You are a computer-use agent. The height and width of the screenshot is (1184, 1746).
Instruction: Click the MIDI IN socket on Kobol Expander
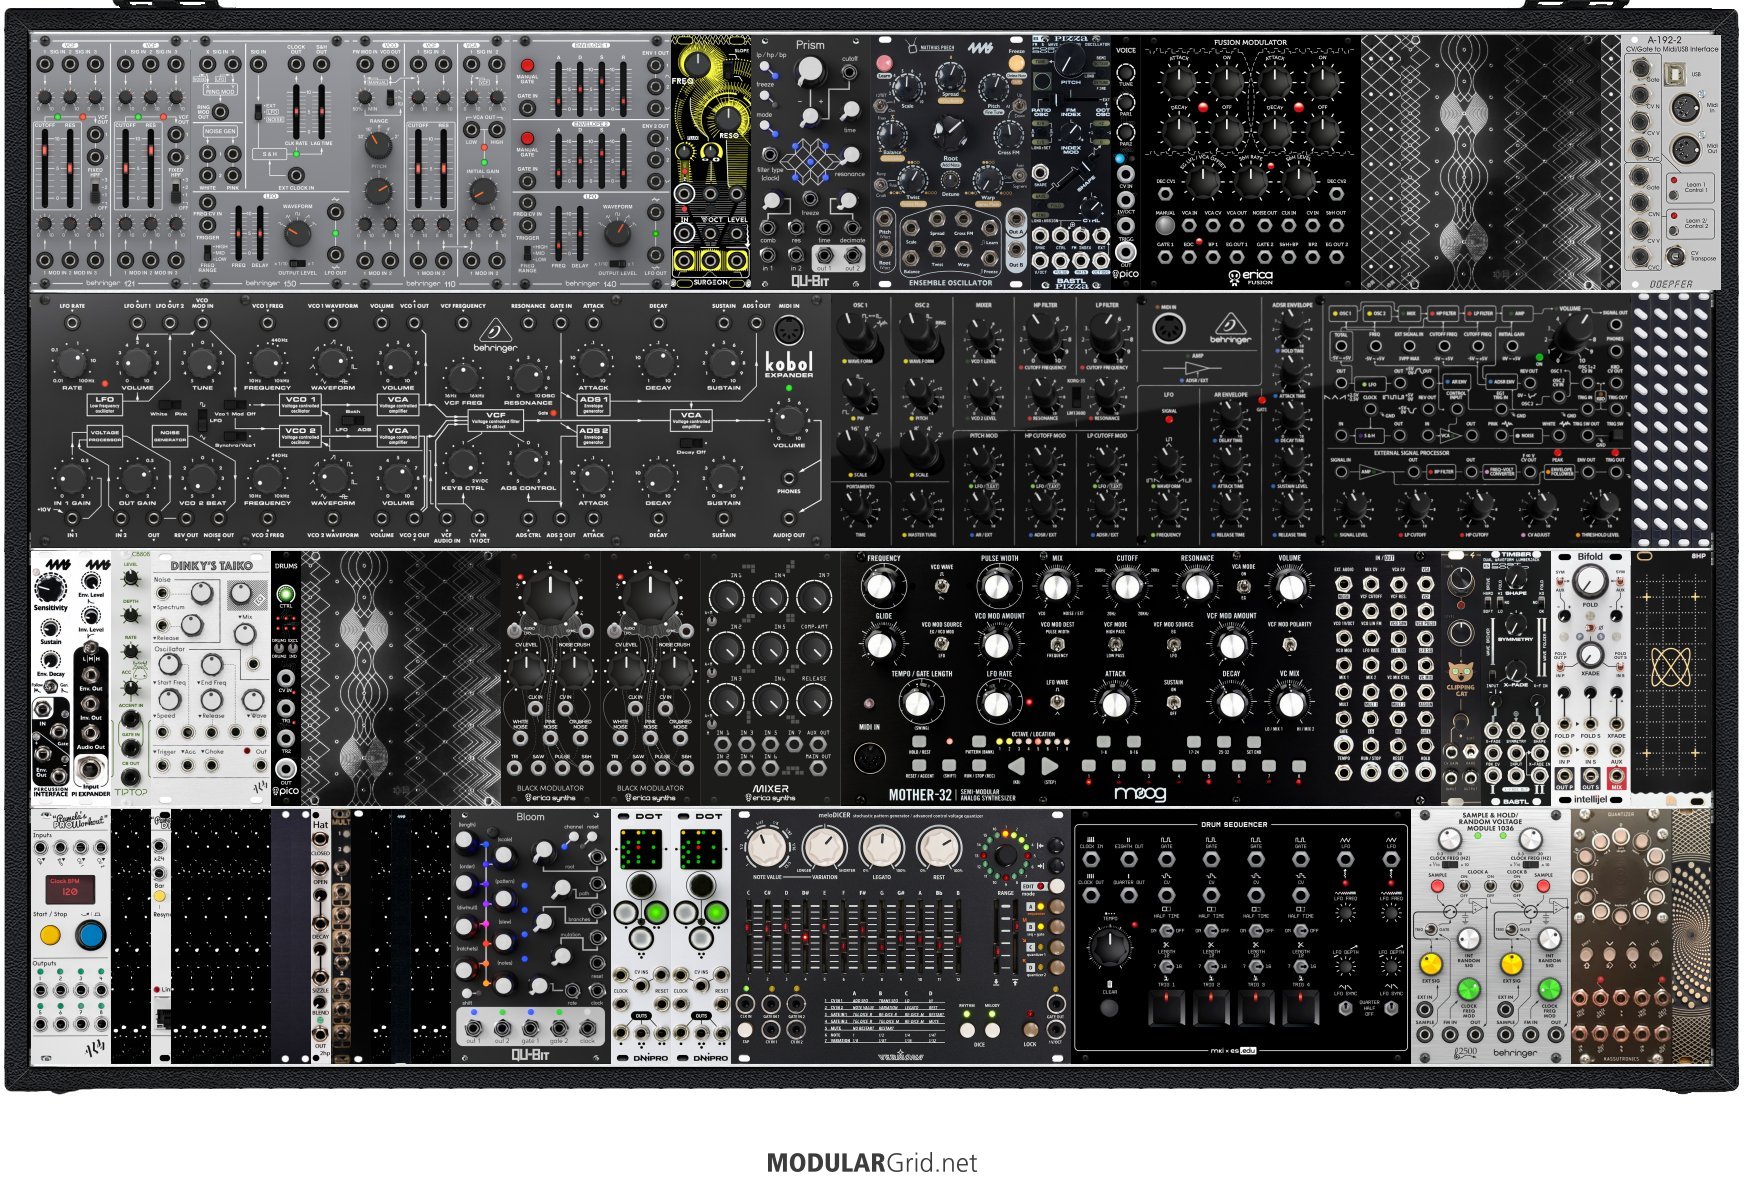(x=788, y=329)
